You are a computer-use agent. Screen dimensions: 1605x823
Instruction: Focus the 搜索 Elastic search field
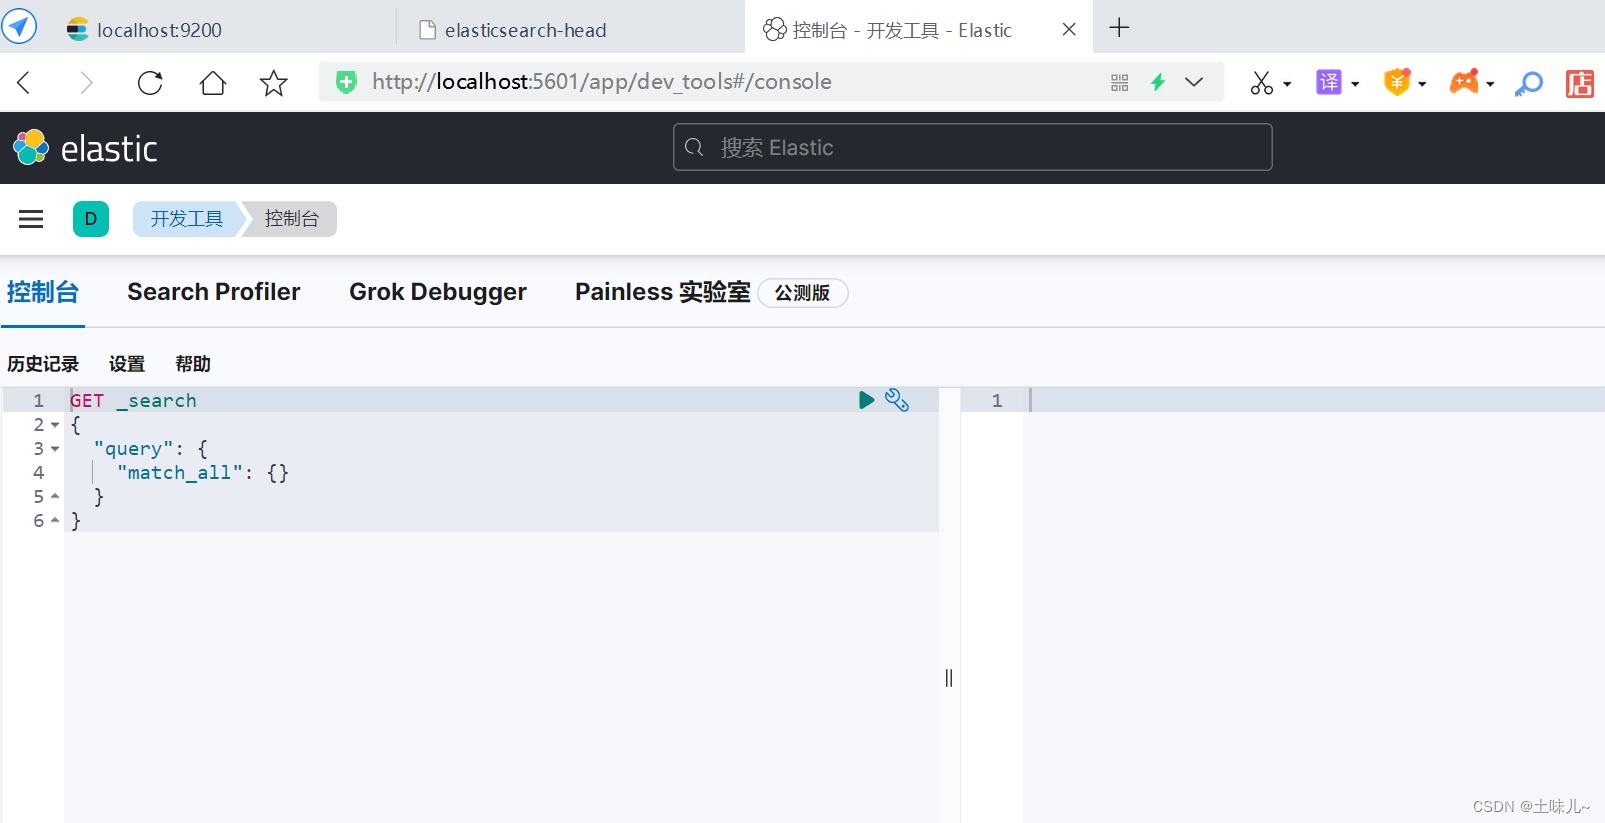tap(972, 147)
